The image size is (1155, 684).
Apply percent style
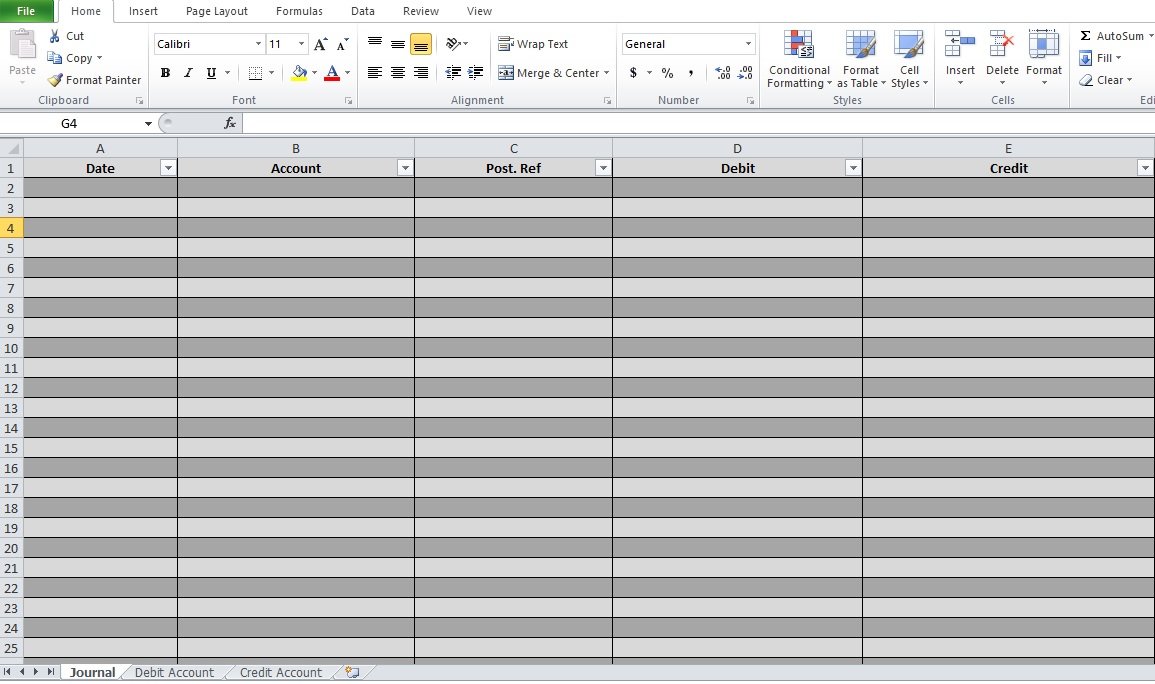(x=667, y=73)
